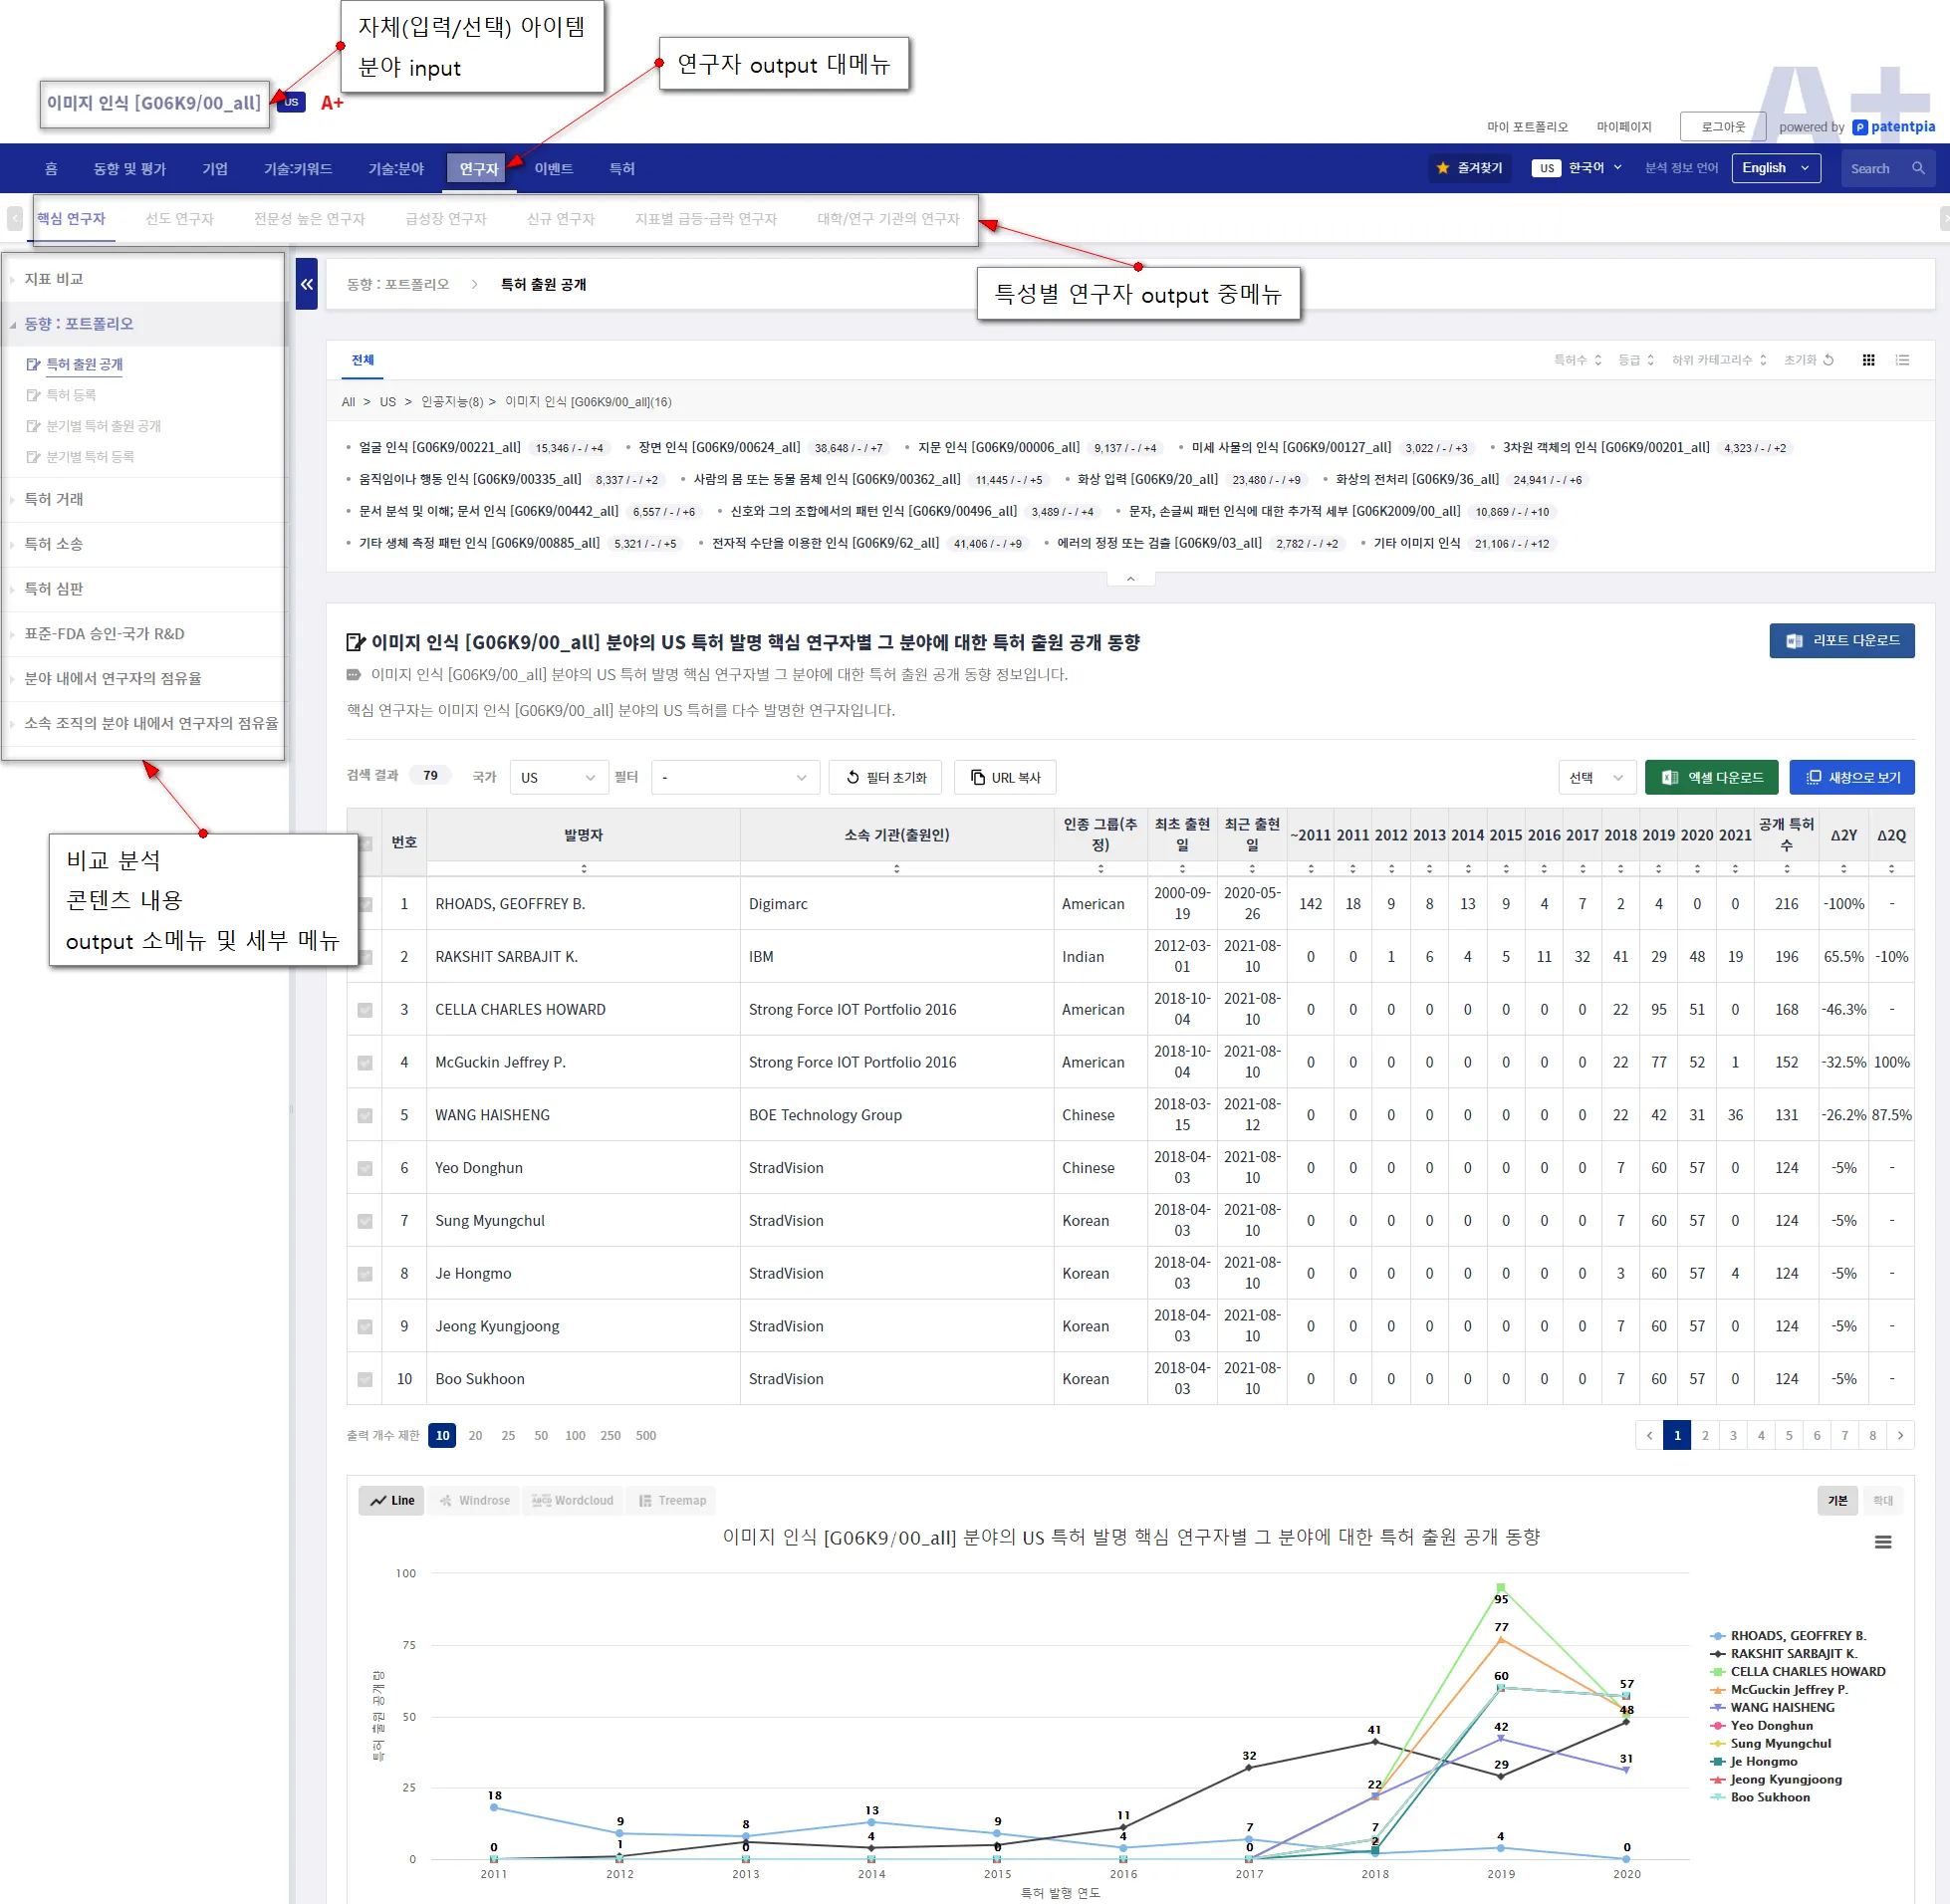Collapse sidebar with double-chevron icon

coord(307,284)
